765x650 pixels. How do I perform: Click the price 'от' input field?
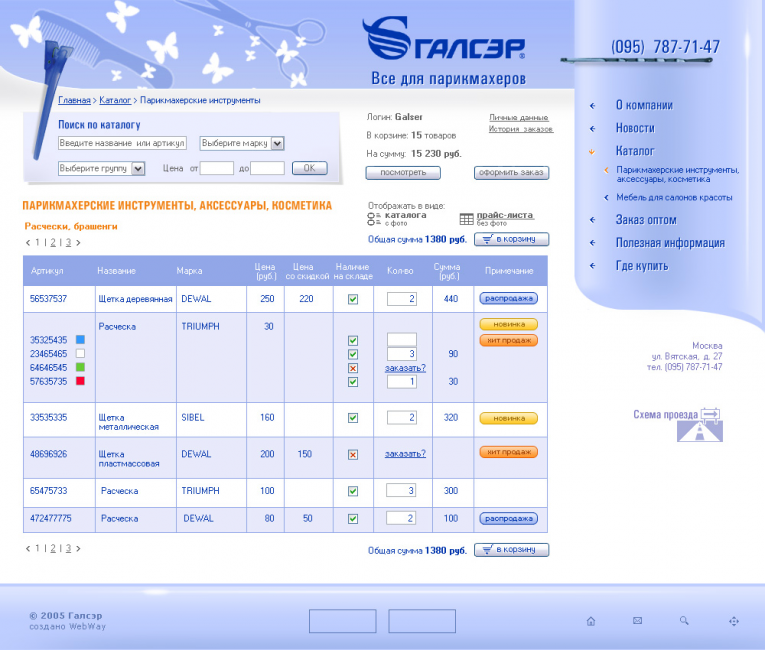click(x=217, y=168)
